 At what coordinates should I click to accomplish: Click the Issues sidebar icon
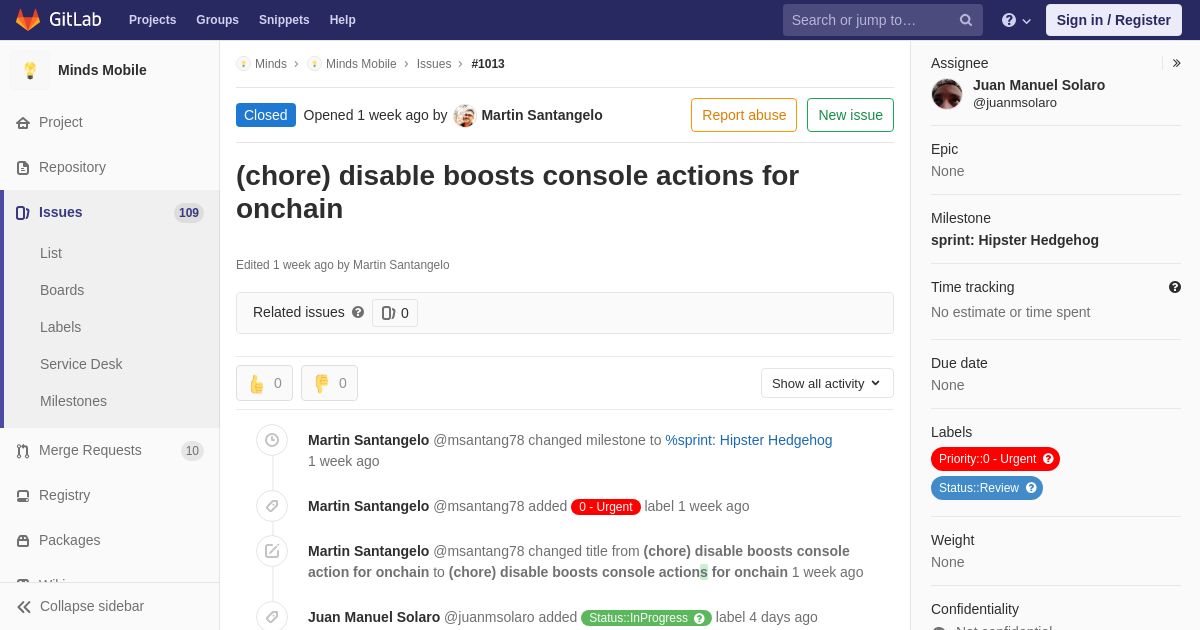[23, 213]
